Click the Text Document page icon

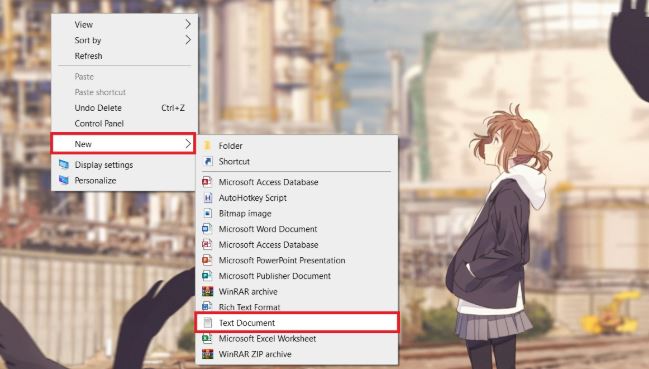point(208,323)
